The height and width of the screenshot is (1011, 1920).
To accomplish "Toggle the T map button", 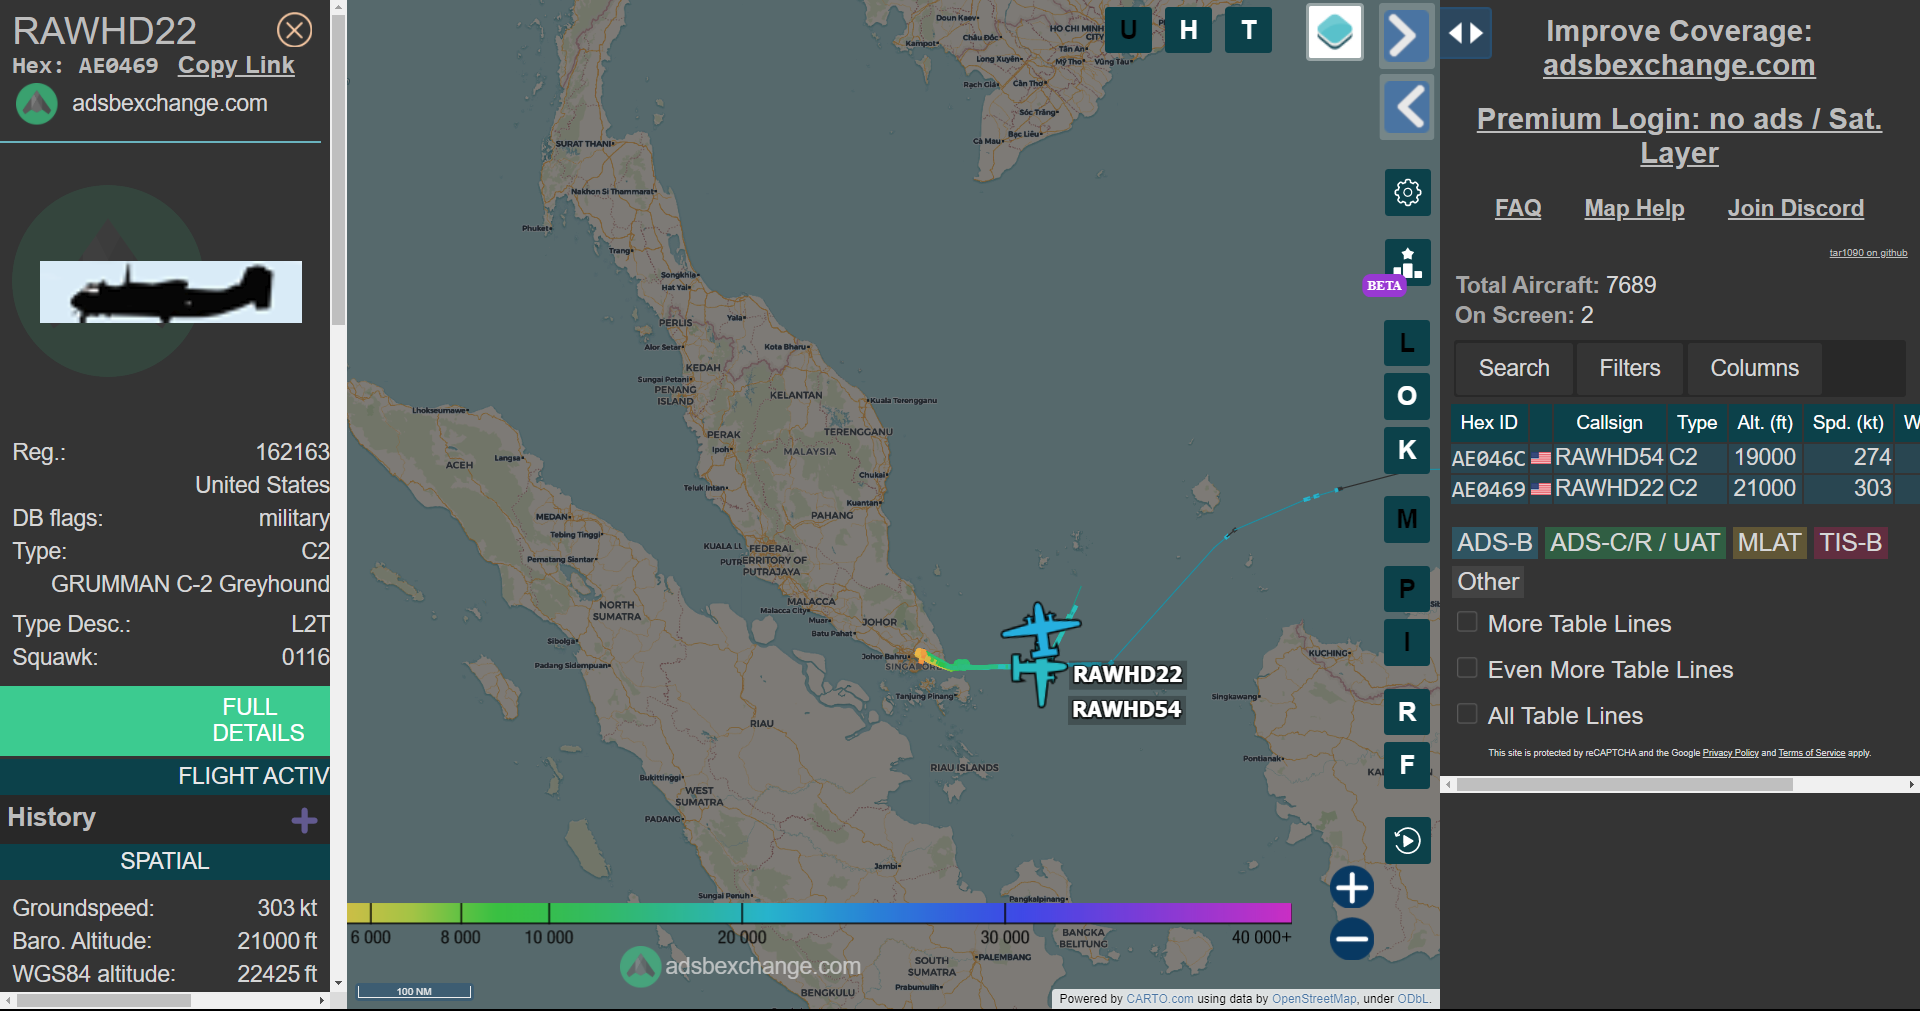I will pyautogui.click(x=1249, y=30).
